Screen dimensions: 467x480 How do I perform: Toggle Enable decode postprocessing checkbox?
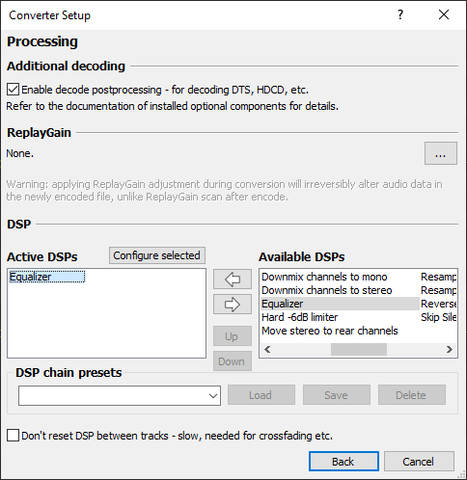(13, 90)
